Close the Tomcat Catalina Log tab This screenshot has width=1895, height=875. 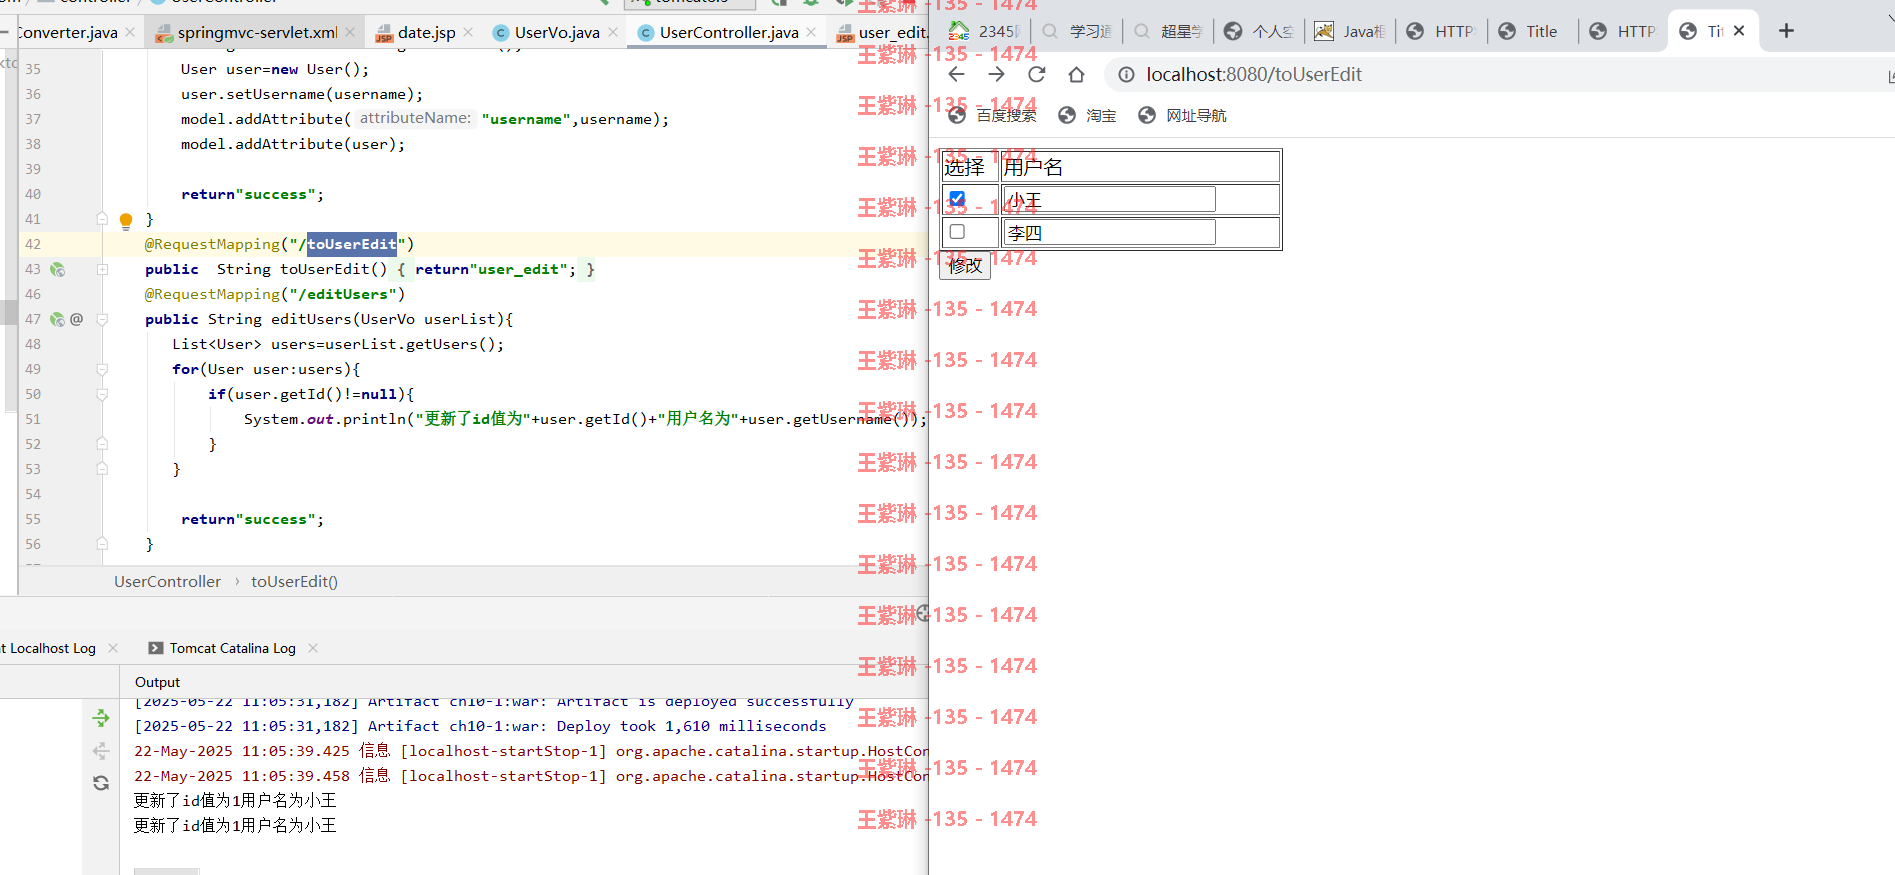tap(313, 648)
